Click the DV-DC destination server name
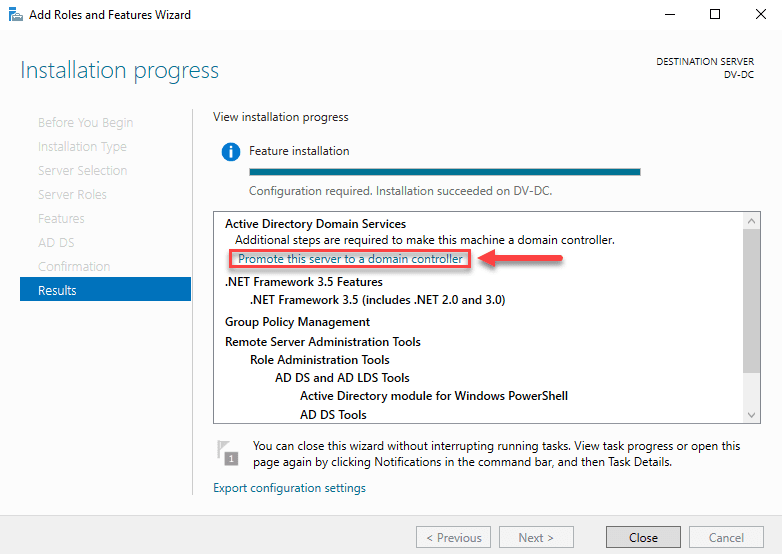Image resolution: width=782 pixels, height=554 pixels. 739,75
